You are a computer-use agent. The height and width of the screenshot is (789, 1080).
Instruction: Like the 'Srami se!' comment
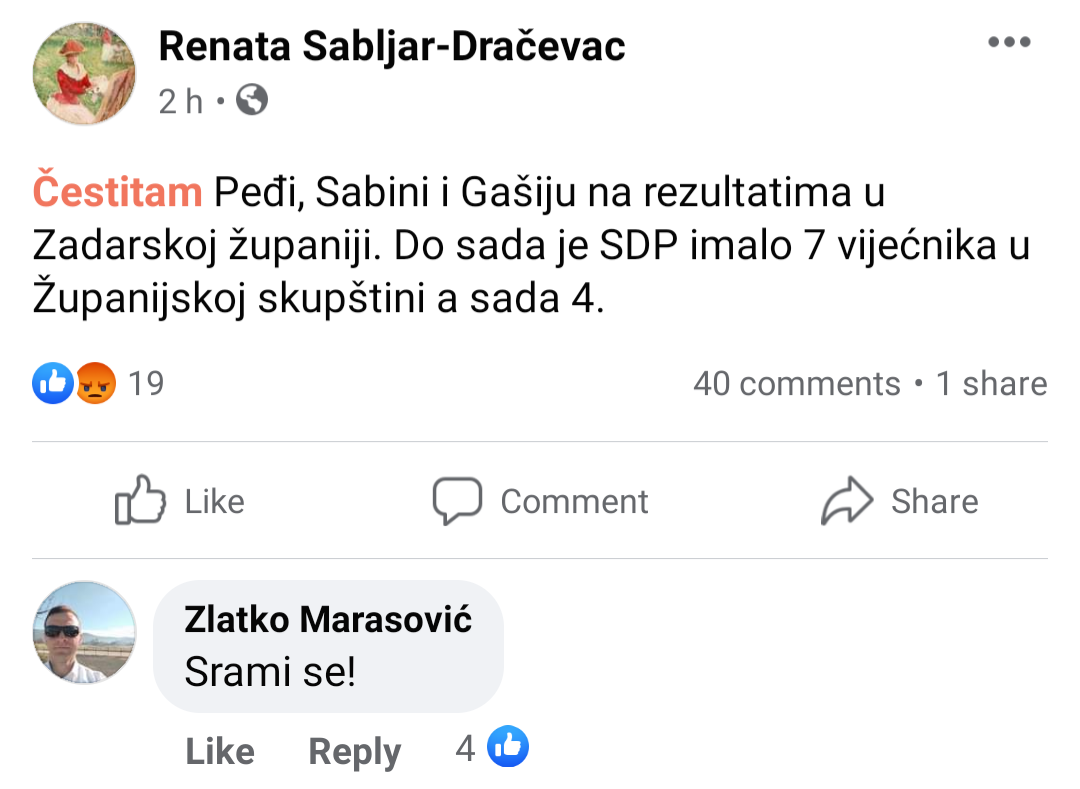220,751
